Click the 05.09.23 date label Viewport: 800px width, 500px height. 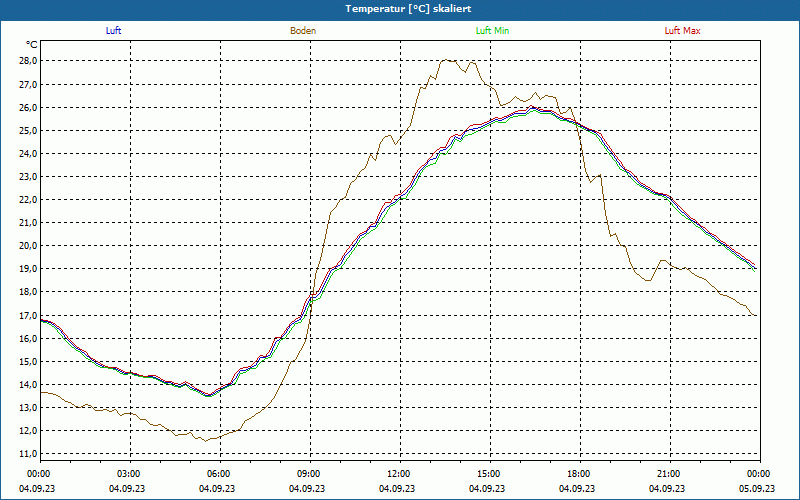[757, 488]
